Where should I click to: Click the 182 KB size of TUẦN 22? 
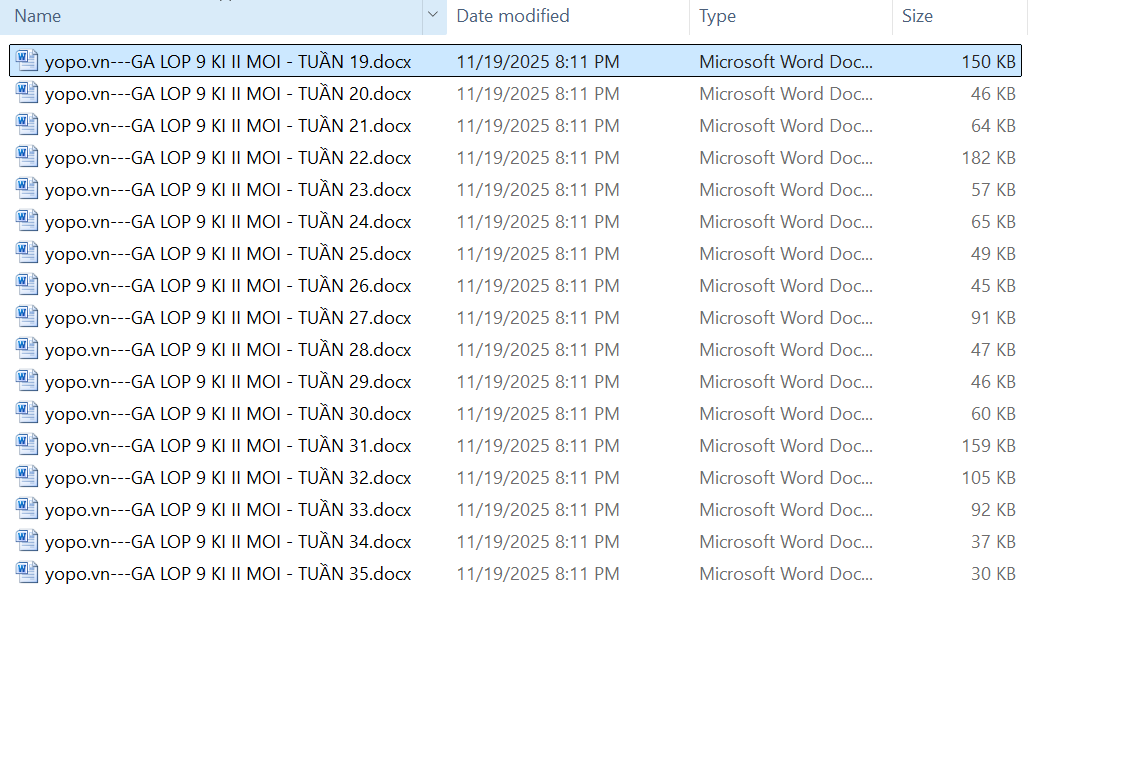pyautogui.click(x=988, y=158)
